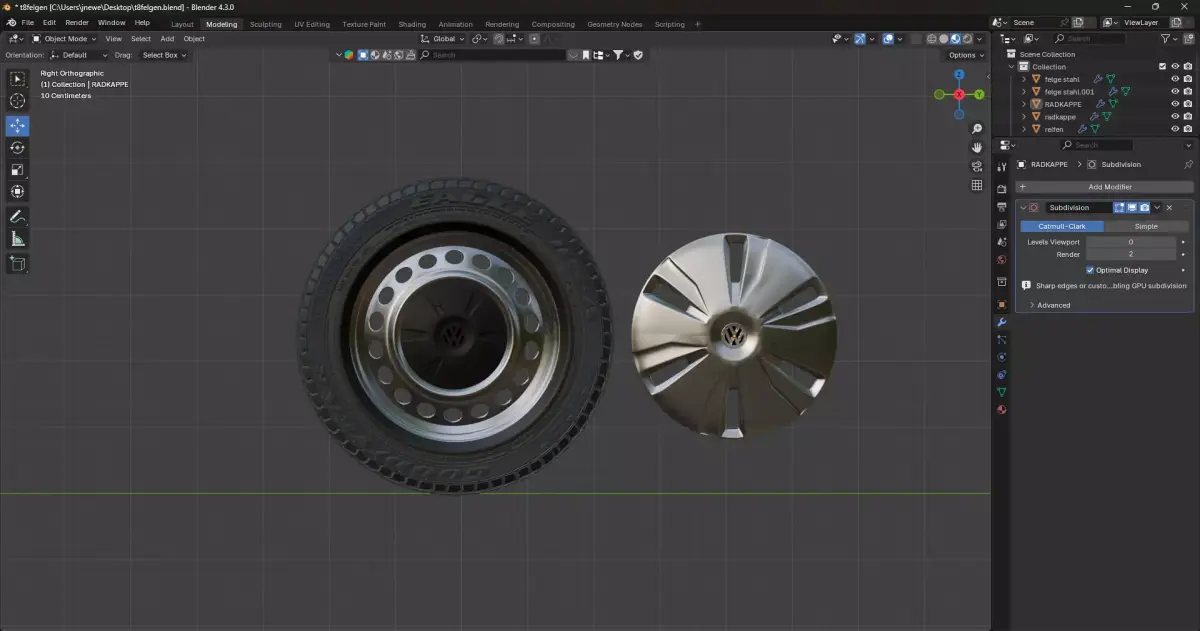Hide the RADKAPPE object in viewport
1200x631 pixels.
coord(1175,104)
